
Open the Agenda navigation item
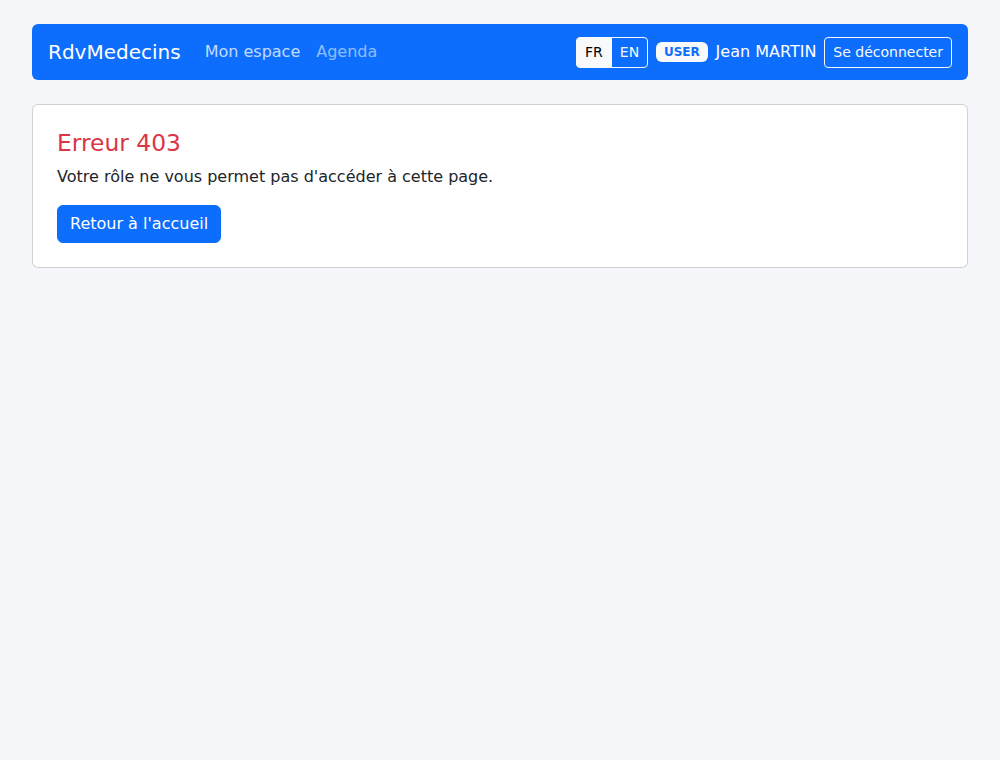tap(346, 52)
